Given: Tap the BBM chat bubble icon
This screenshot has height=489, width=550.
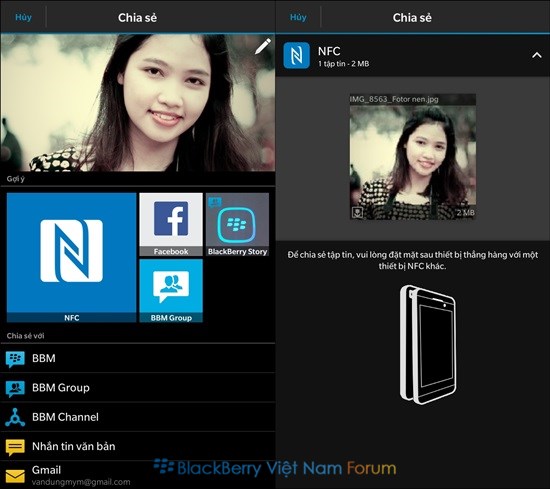Looking at the screenshot, I should pos(15,359).
